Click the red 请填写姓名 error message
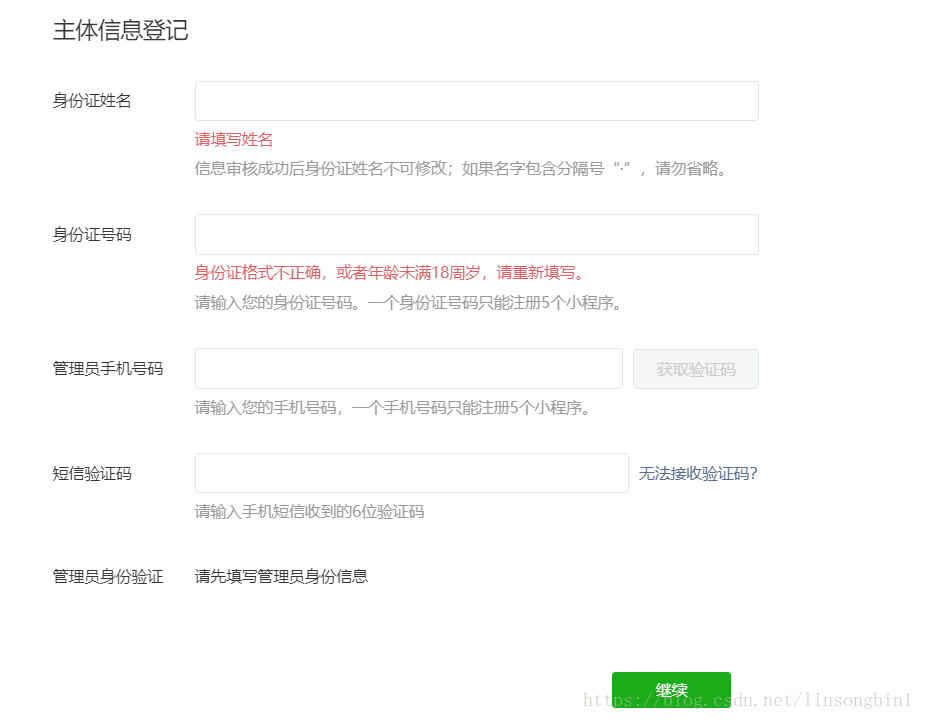Screen dimensions: 925x720 [234, 139]
